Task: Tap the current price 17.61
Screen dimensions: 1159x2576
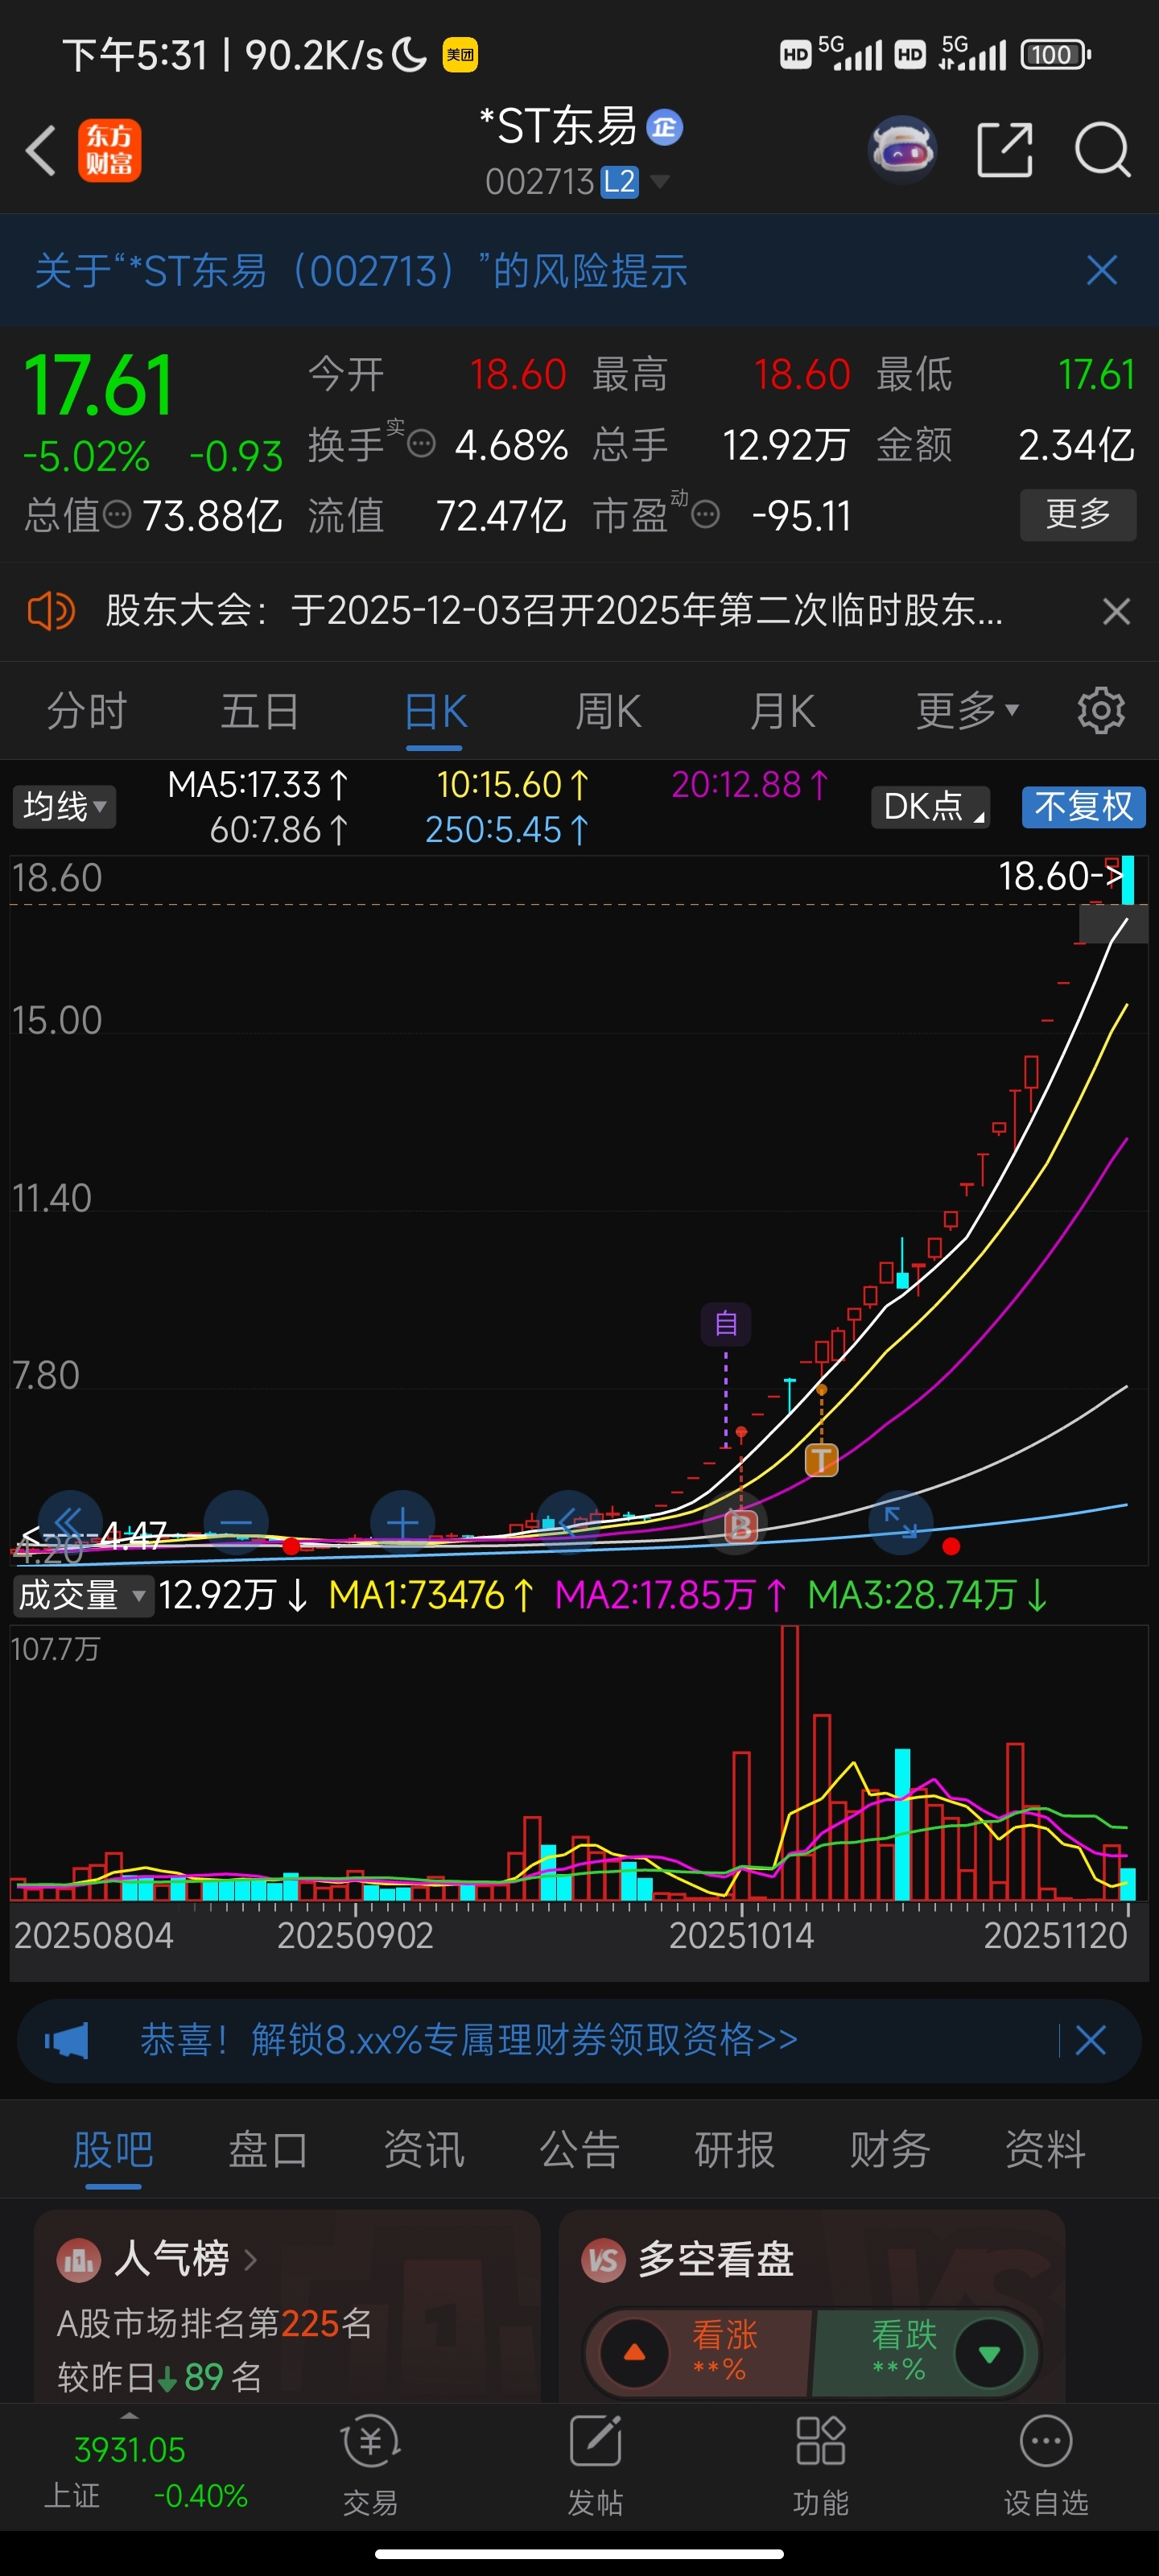Action: tap(98, 386)
